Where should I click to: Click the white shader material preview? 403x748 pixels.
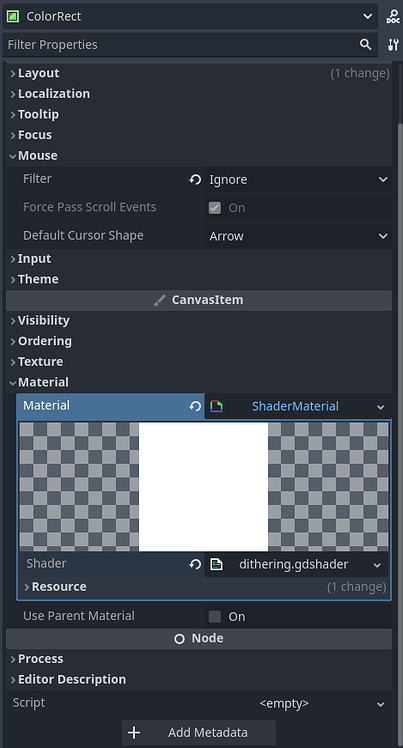click(x=204, y=487)
